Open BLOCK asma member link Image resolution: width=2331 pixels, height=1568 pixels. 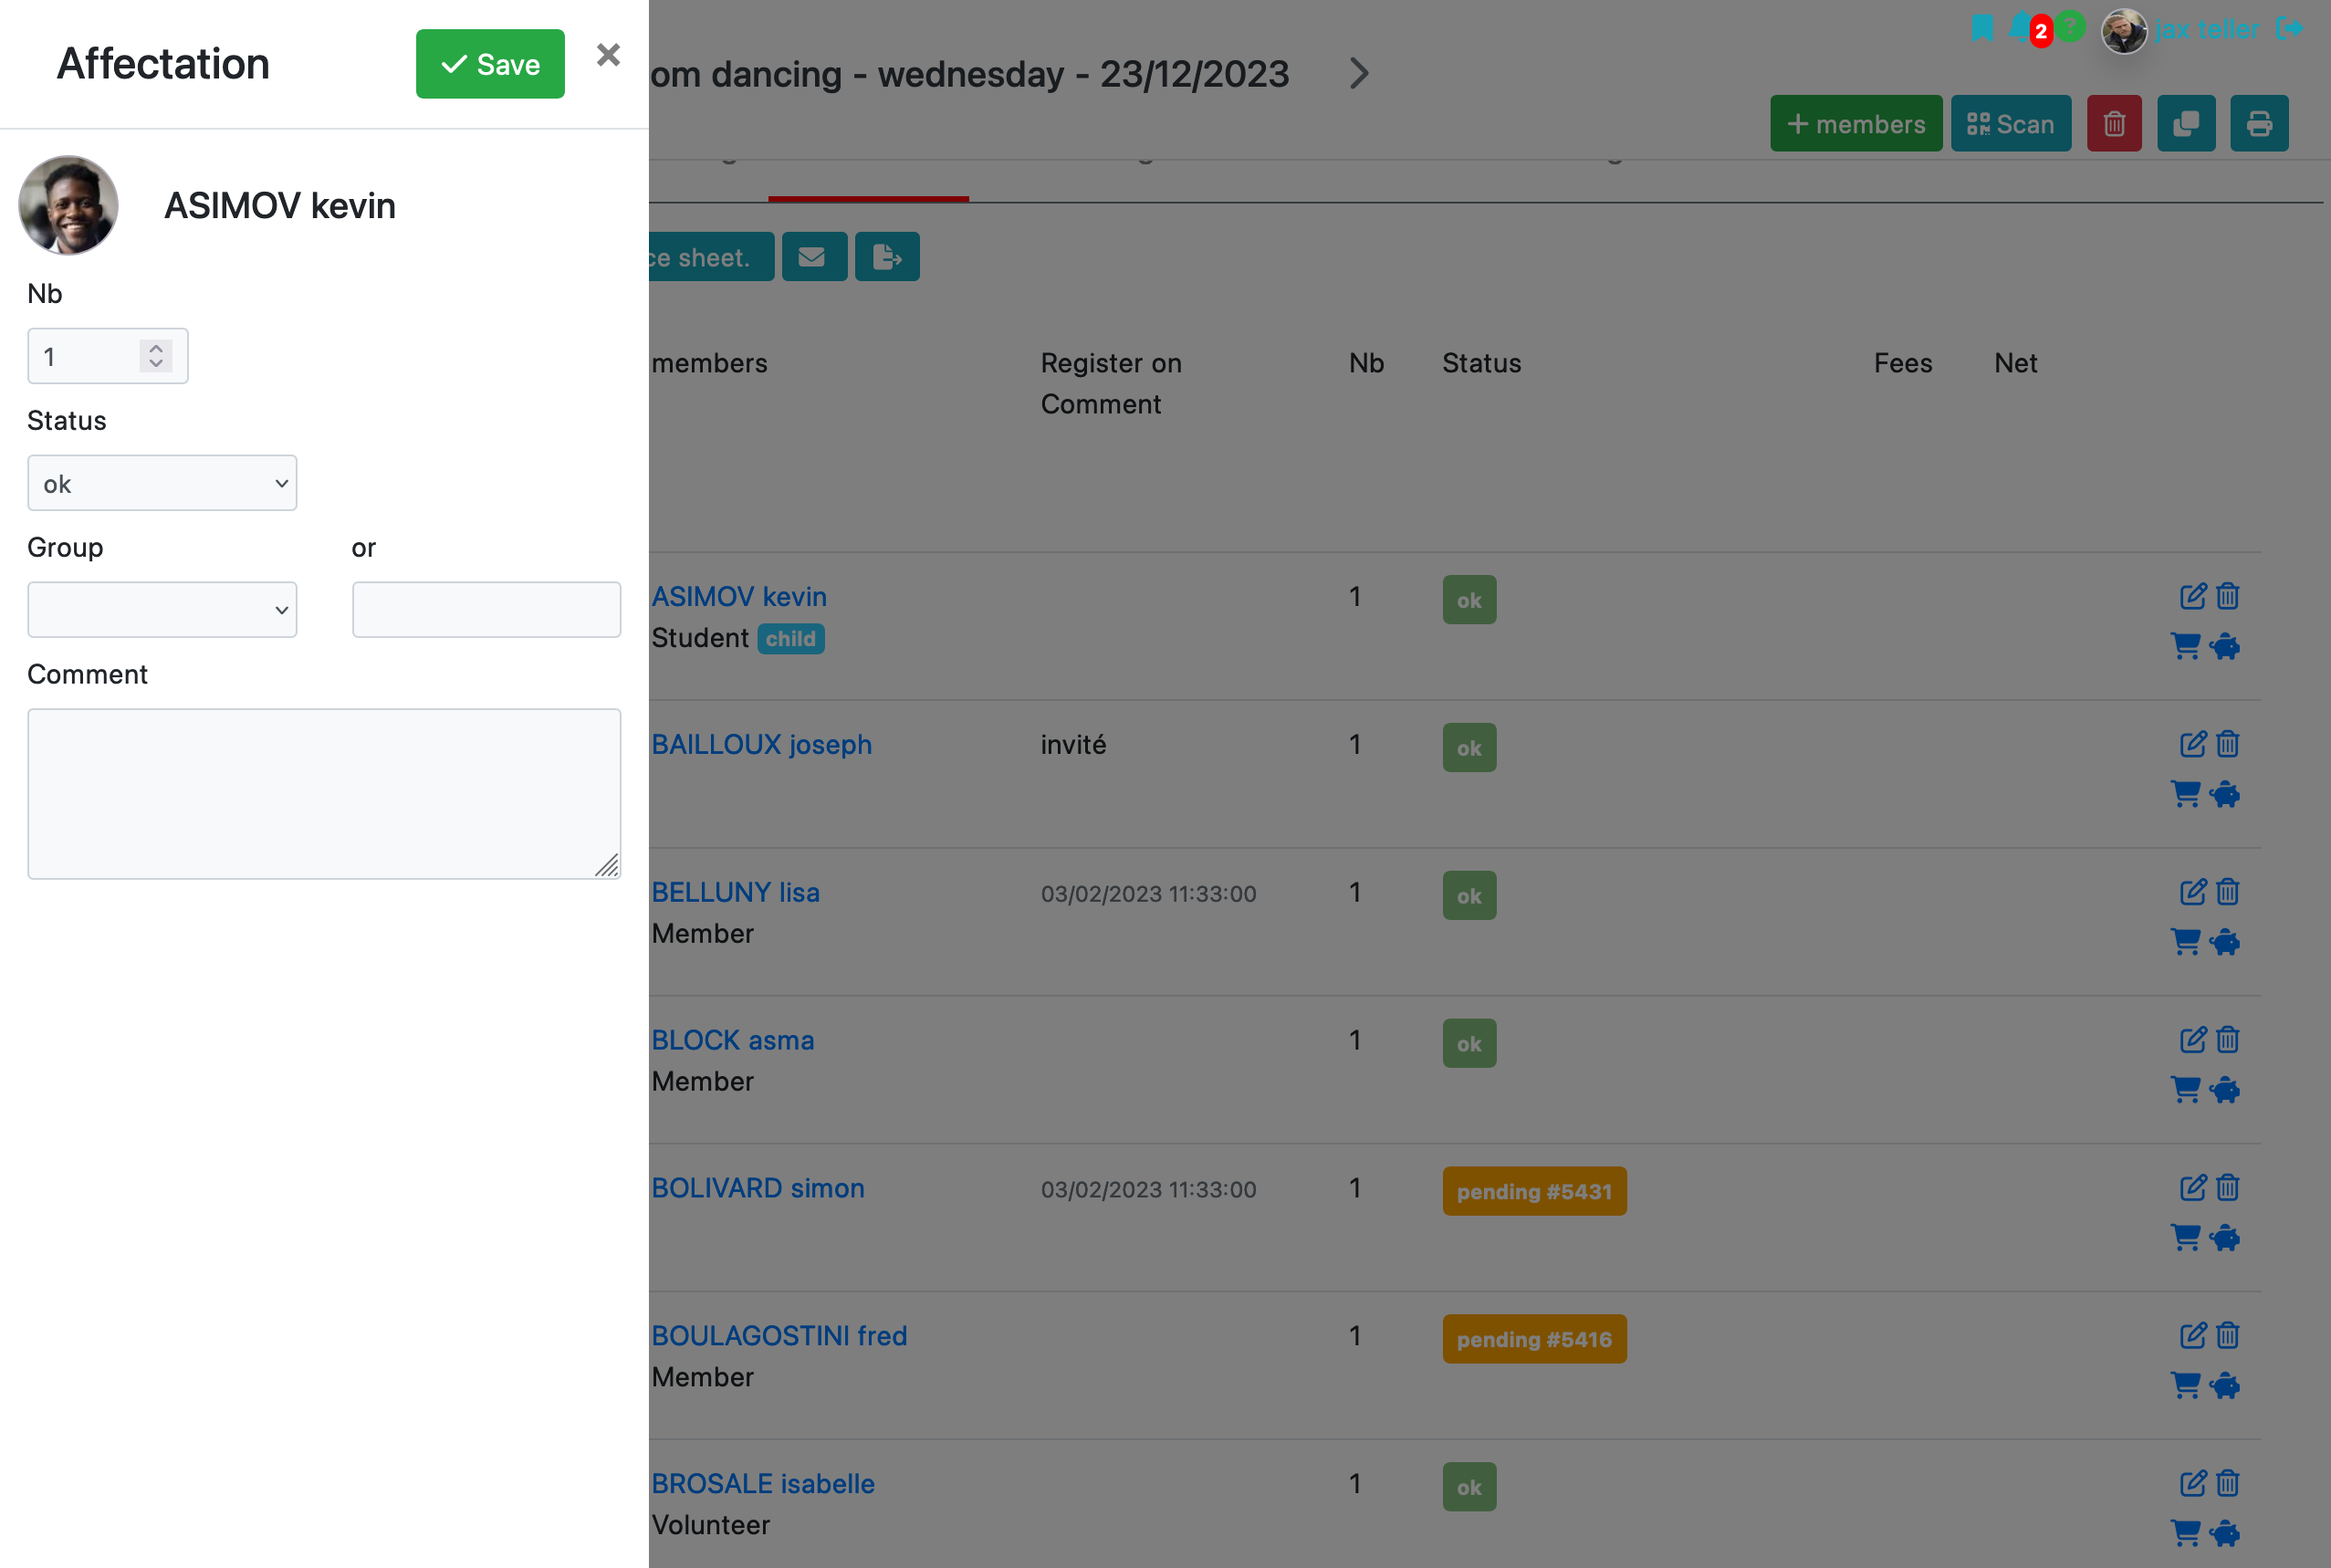[x=732, y=1040]
